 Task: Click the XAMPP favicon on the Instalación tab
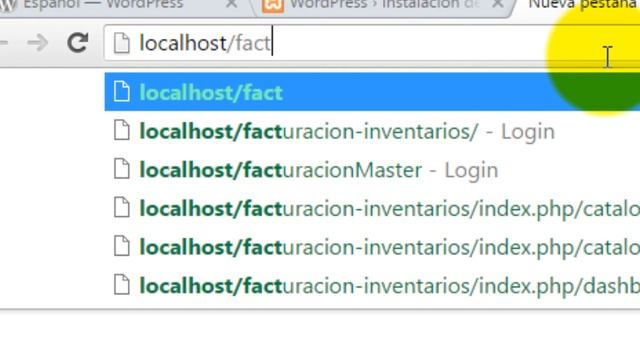point(273,6)
